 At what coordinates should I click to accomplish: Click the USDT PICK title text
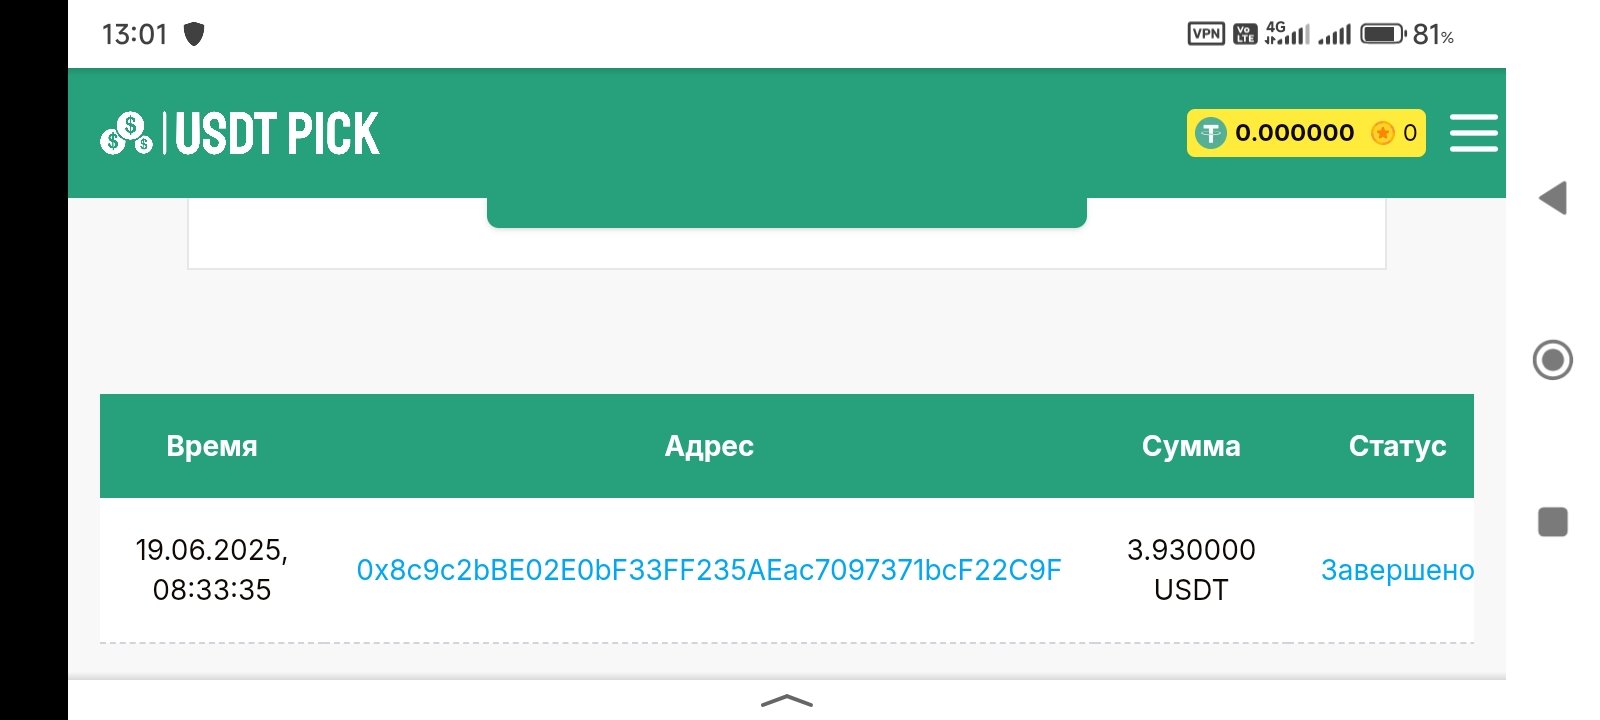(x=277, y=133)
